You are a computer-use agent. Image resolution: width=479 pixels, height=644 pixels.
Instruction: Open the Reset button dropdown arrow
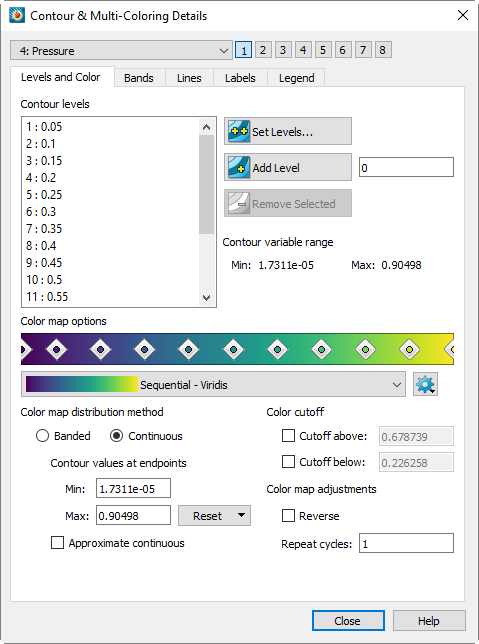coord(242,515)
